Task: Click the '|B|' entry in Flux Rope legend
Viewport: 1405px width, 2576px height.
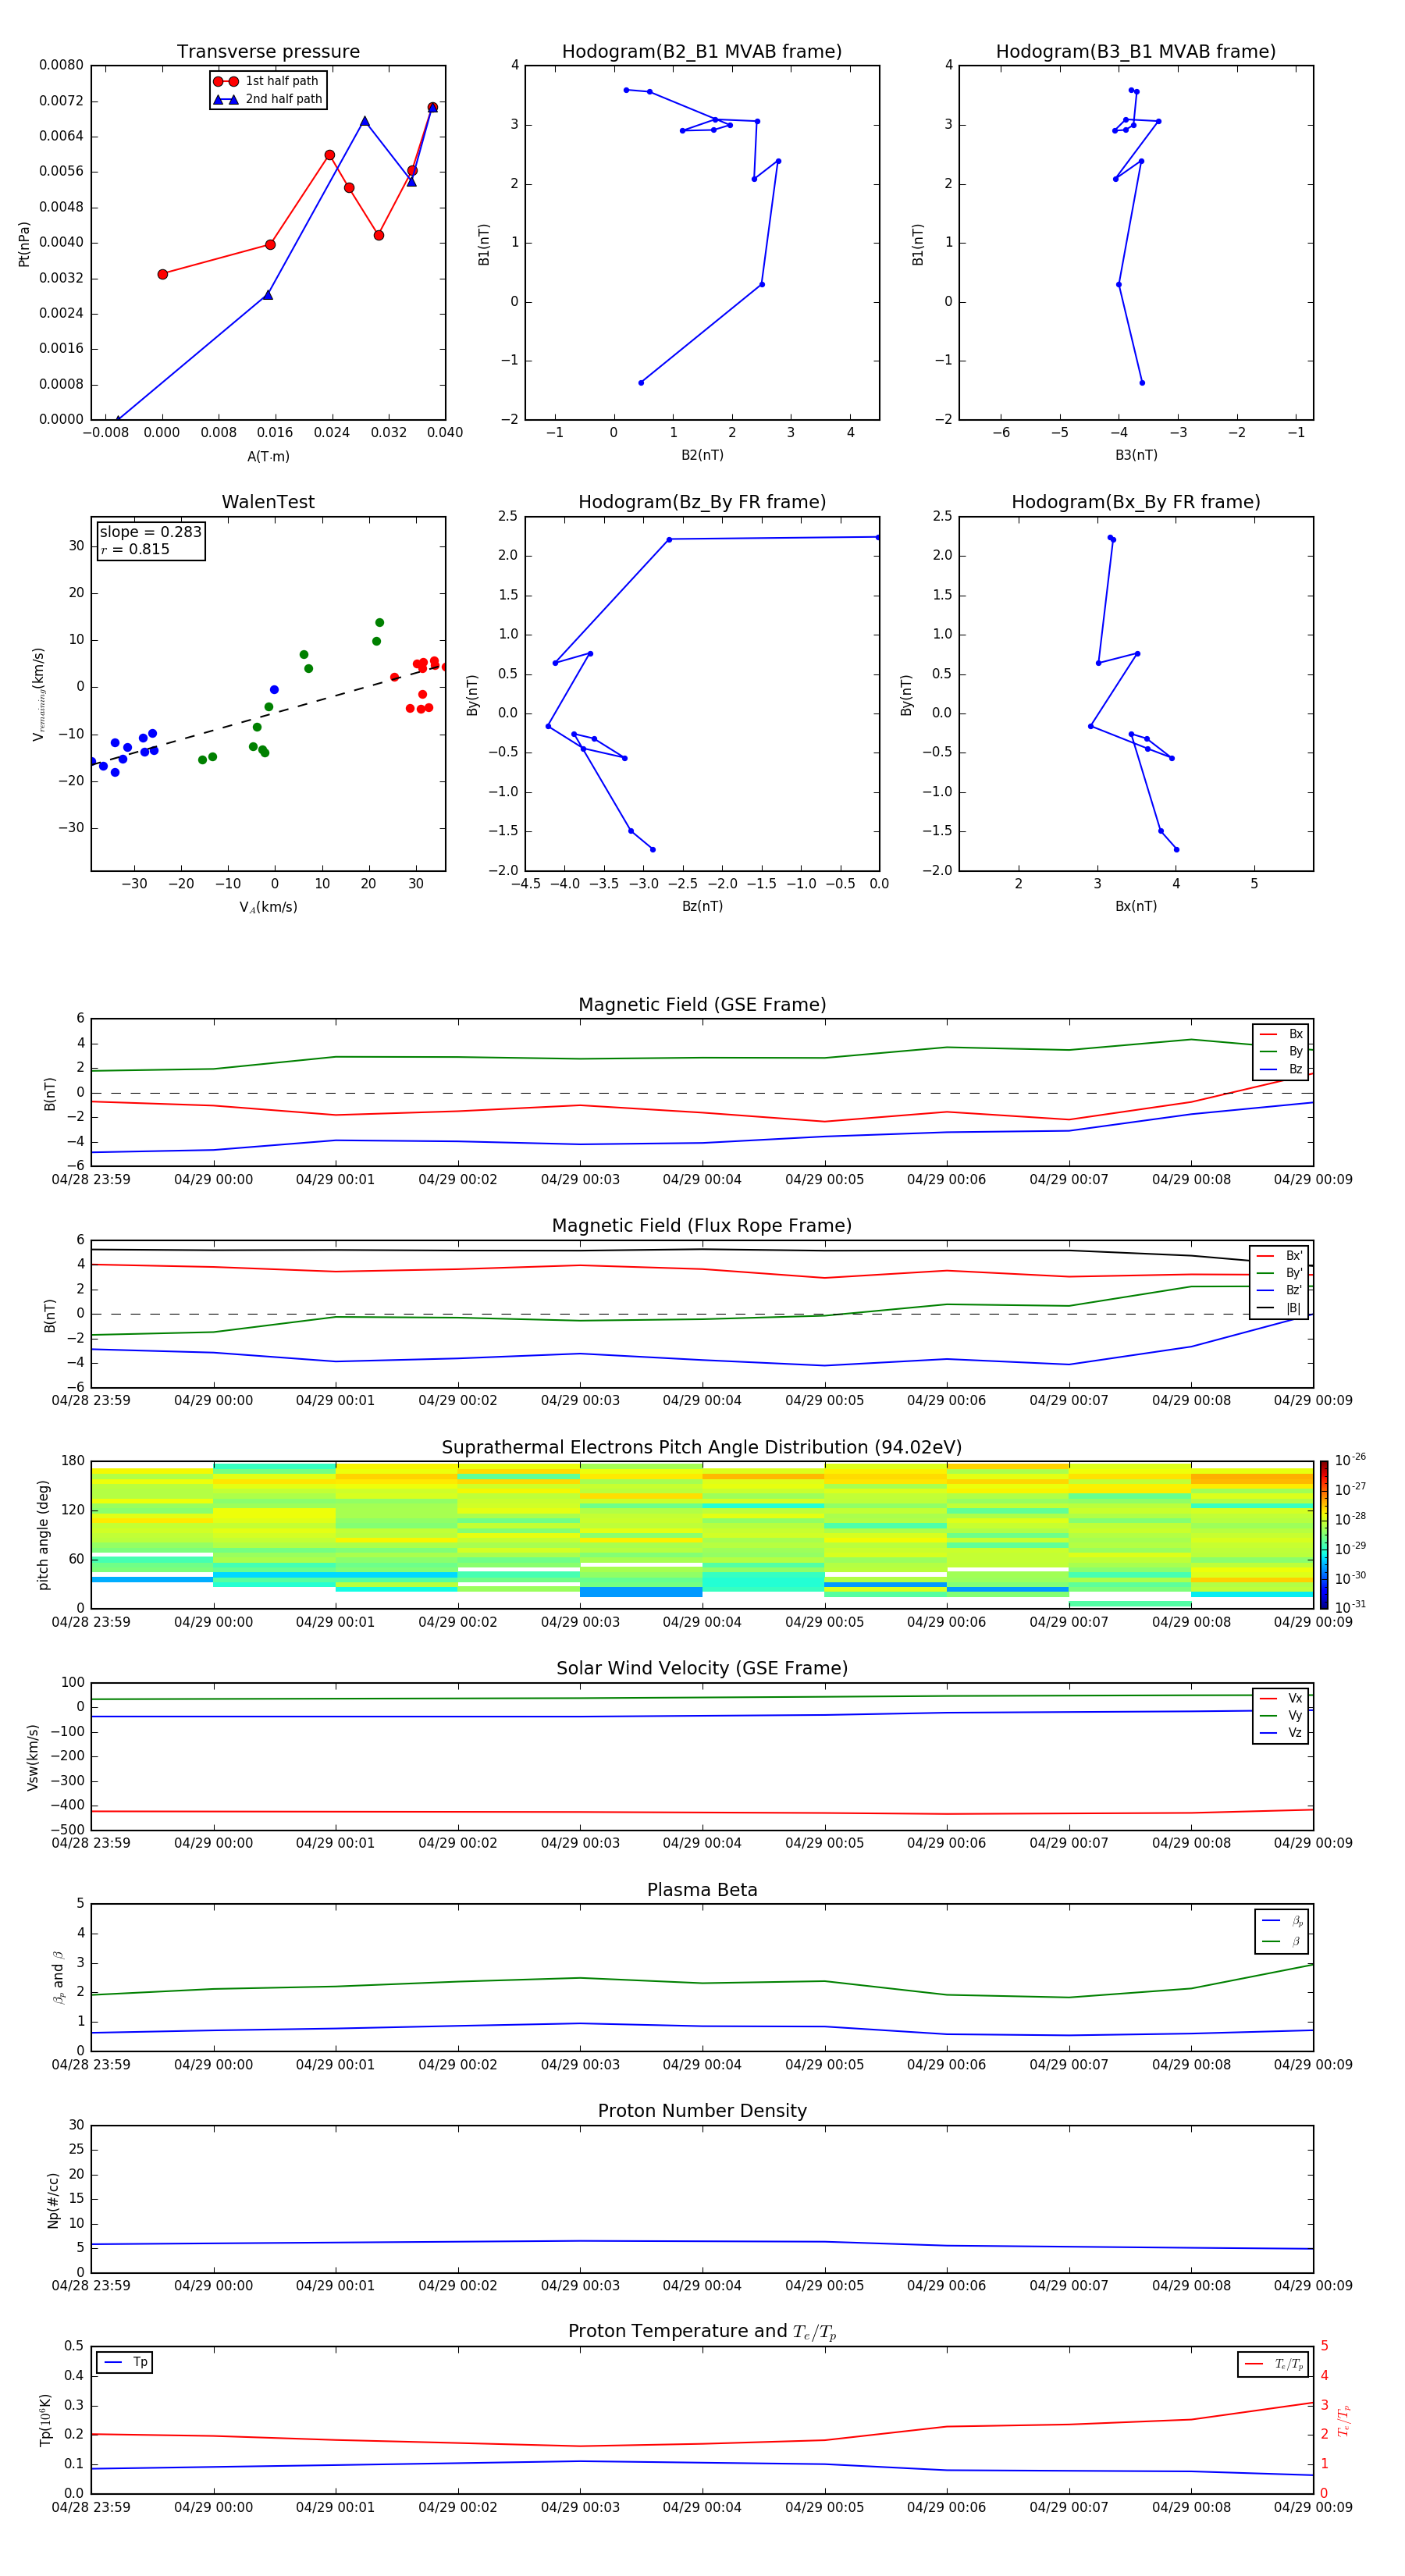Action: (1280, 1308)
